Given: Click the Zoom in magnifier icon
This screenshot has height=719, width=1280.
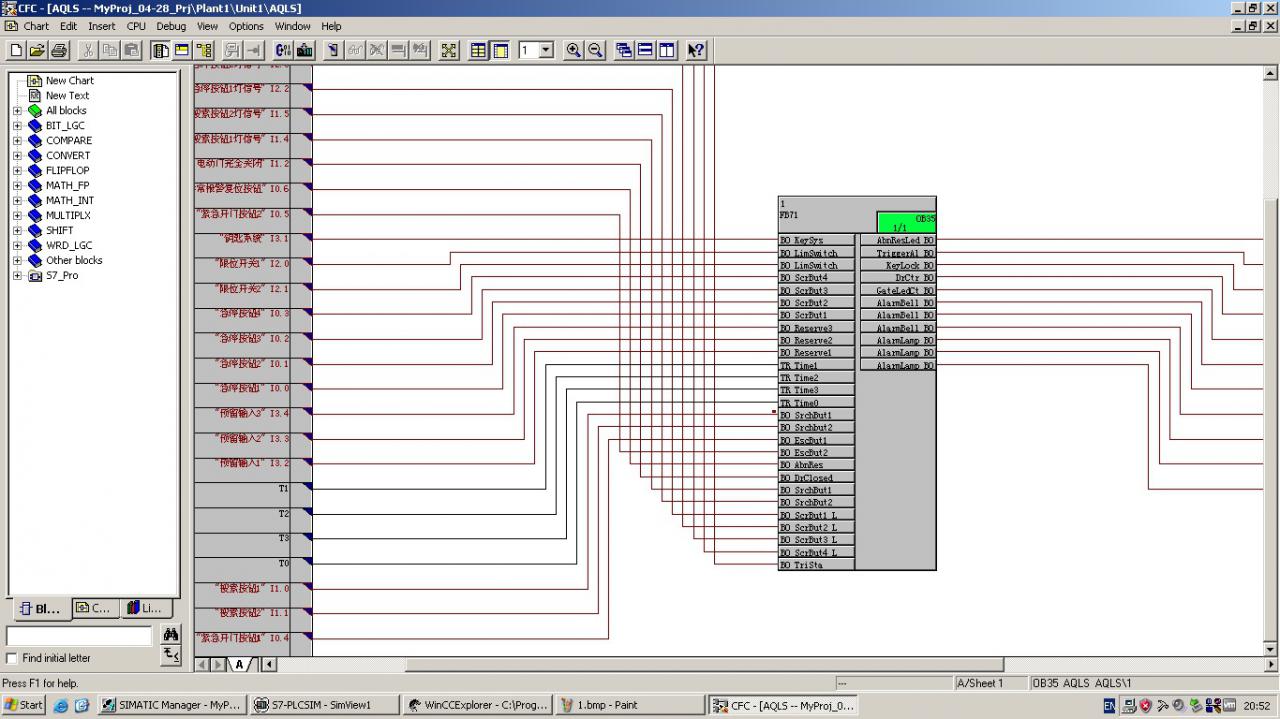Looking at the screenshot, I should [x=574, y=50].
